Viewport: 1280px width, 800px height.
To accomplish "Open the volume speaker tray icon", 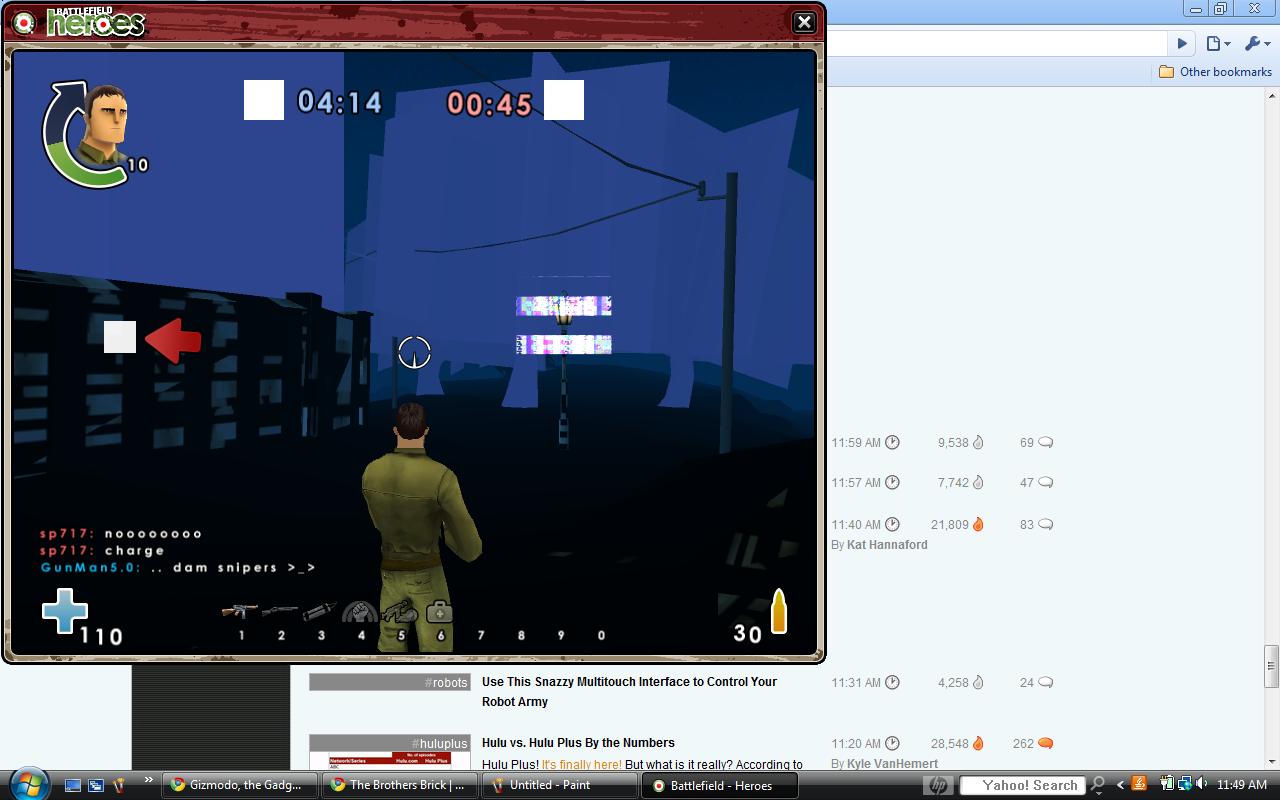I will click(x=1202, y=785).
